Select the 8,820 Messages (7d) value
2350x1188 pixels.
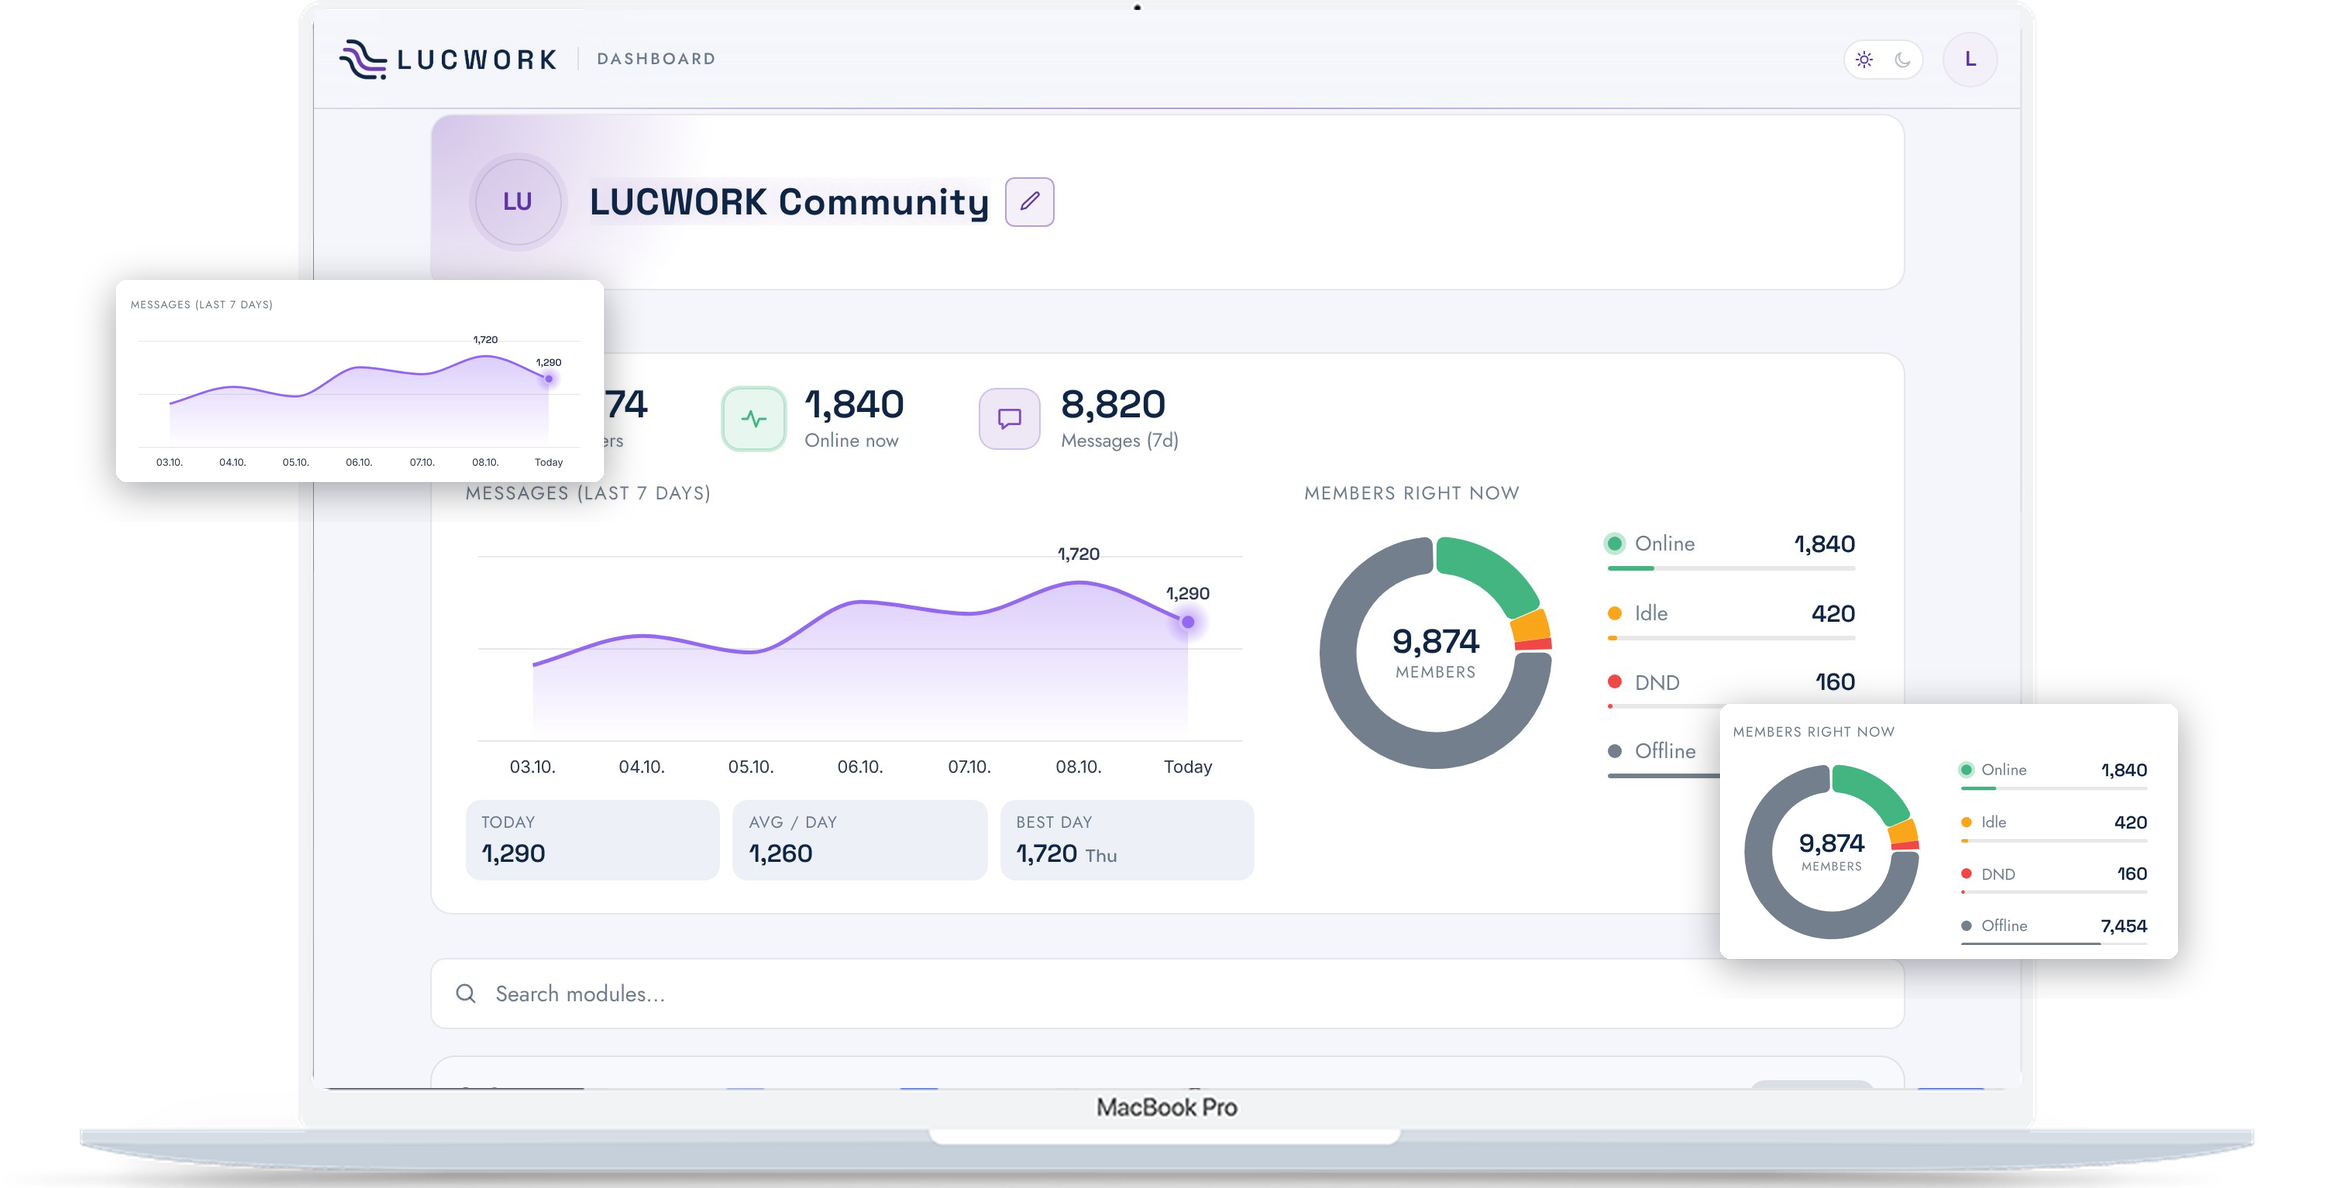pyautogui.click(x=1113, y=404)
